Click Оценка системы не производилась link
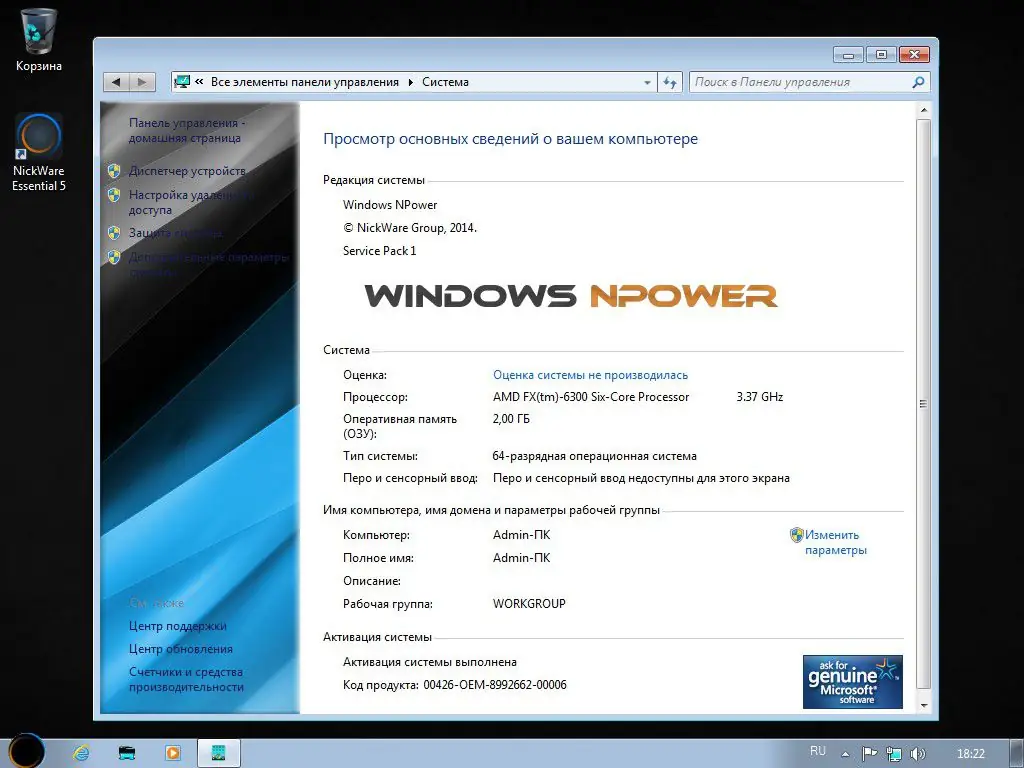The width and height of the screenshot is (1024, 768). [x=590, y=375]
